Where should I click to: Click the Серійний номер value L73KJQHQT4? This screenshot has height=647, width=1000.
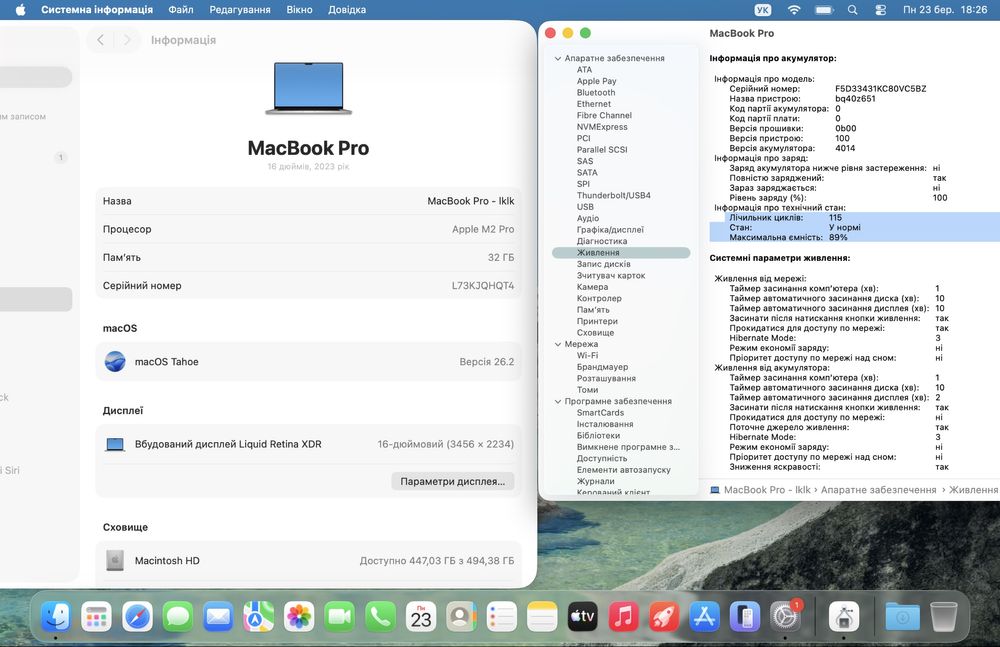tap(483, 285)
